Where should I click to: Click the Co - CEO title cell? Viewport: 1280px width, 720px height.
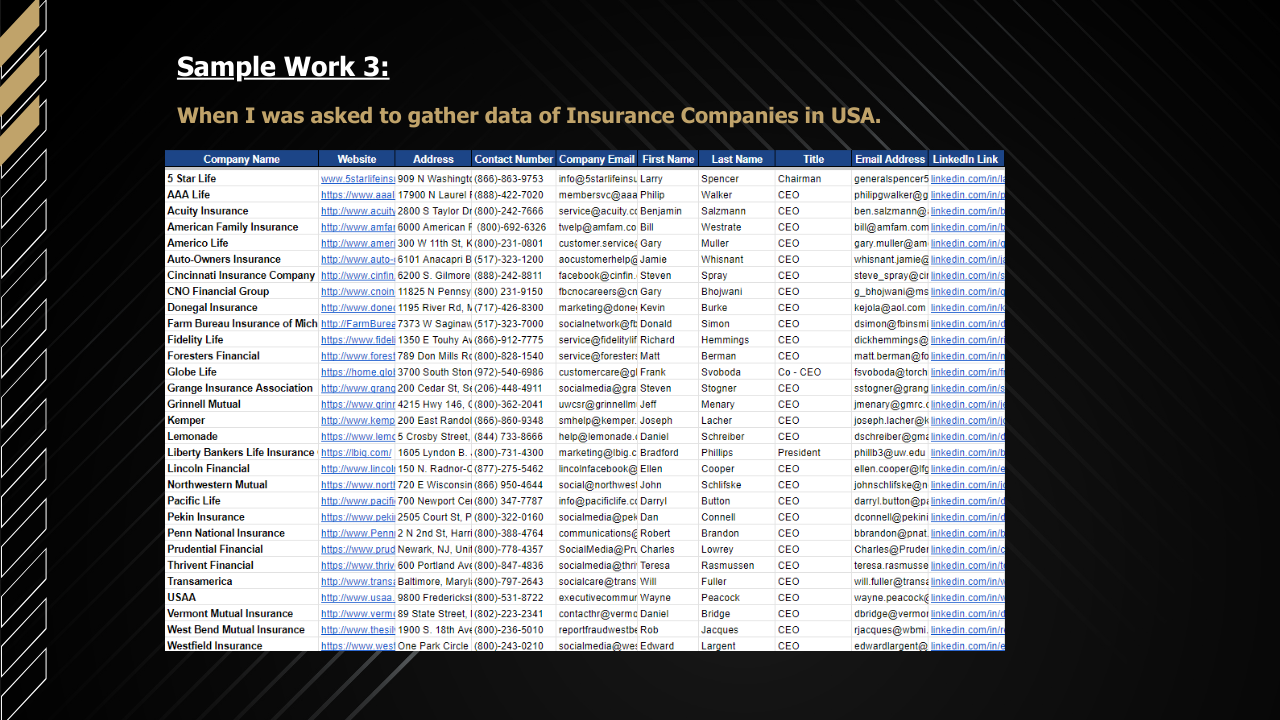(x=799, y=372)
